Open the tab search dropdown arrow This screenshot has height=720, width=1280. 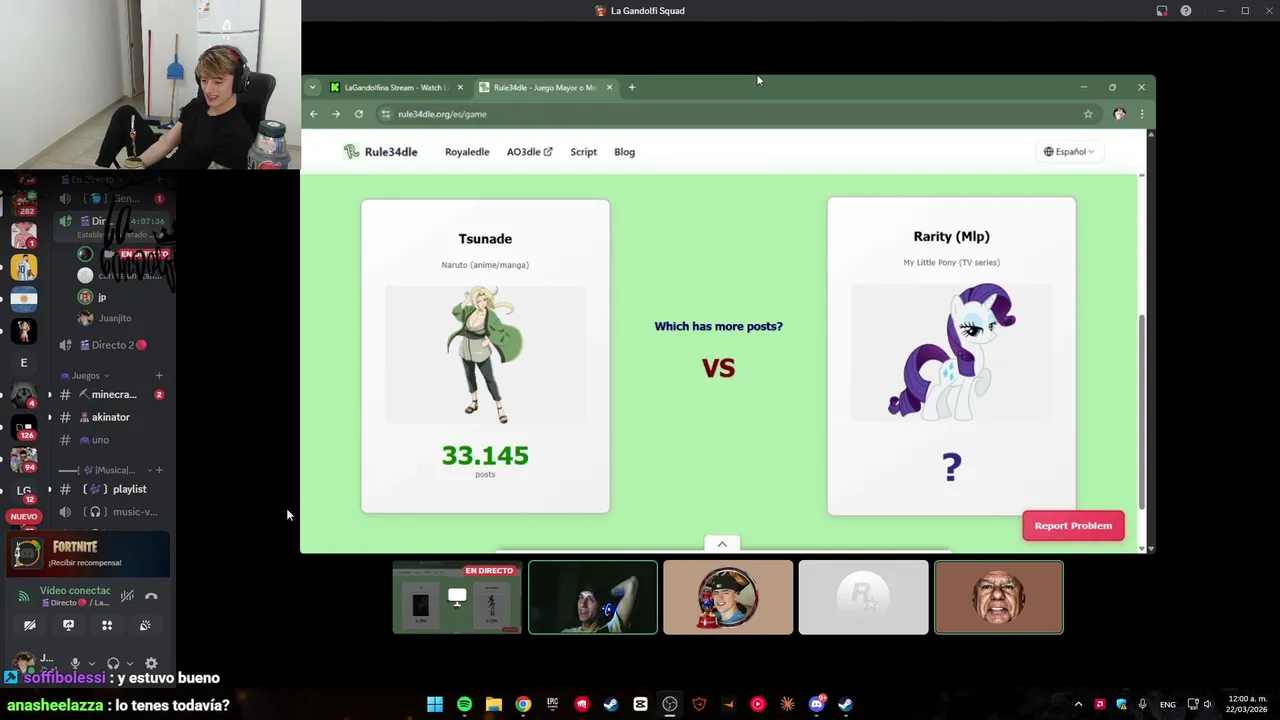tap(312, 87)
